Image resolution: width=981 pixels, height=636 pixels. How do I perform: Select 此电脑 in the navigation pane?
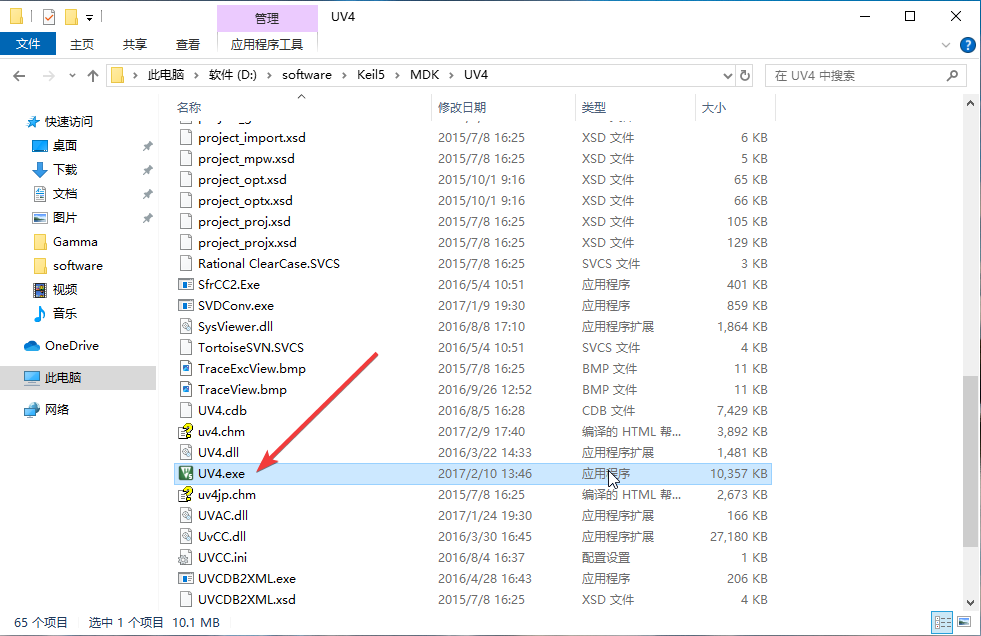pos(78,378)
